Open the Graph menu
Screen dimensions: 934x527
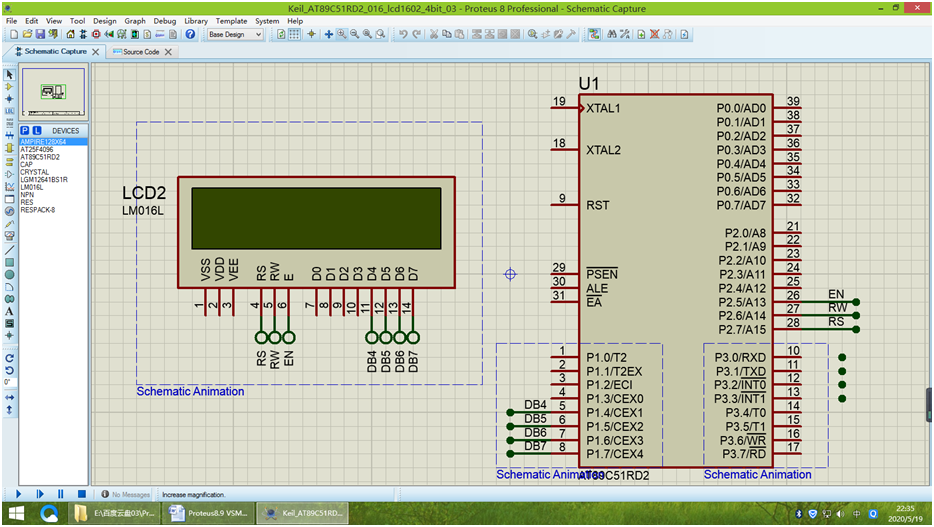(135, 21)
